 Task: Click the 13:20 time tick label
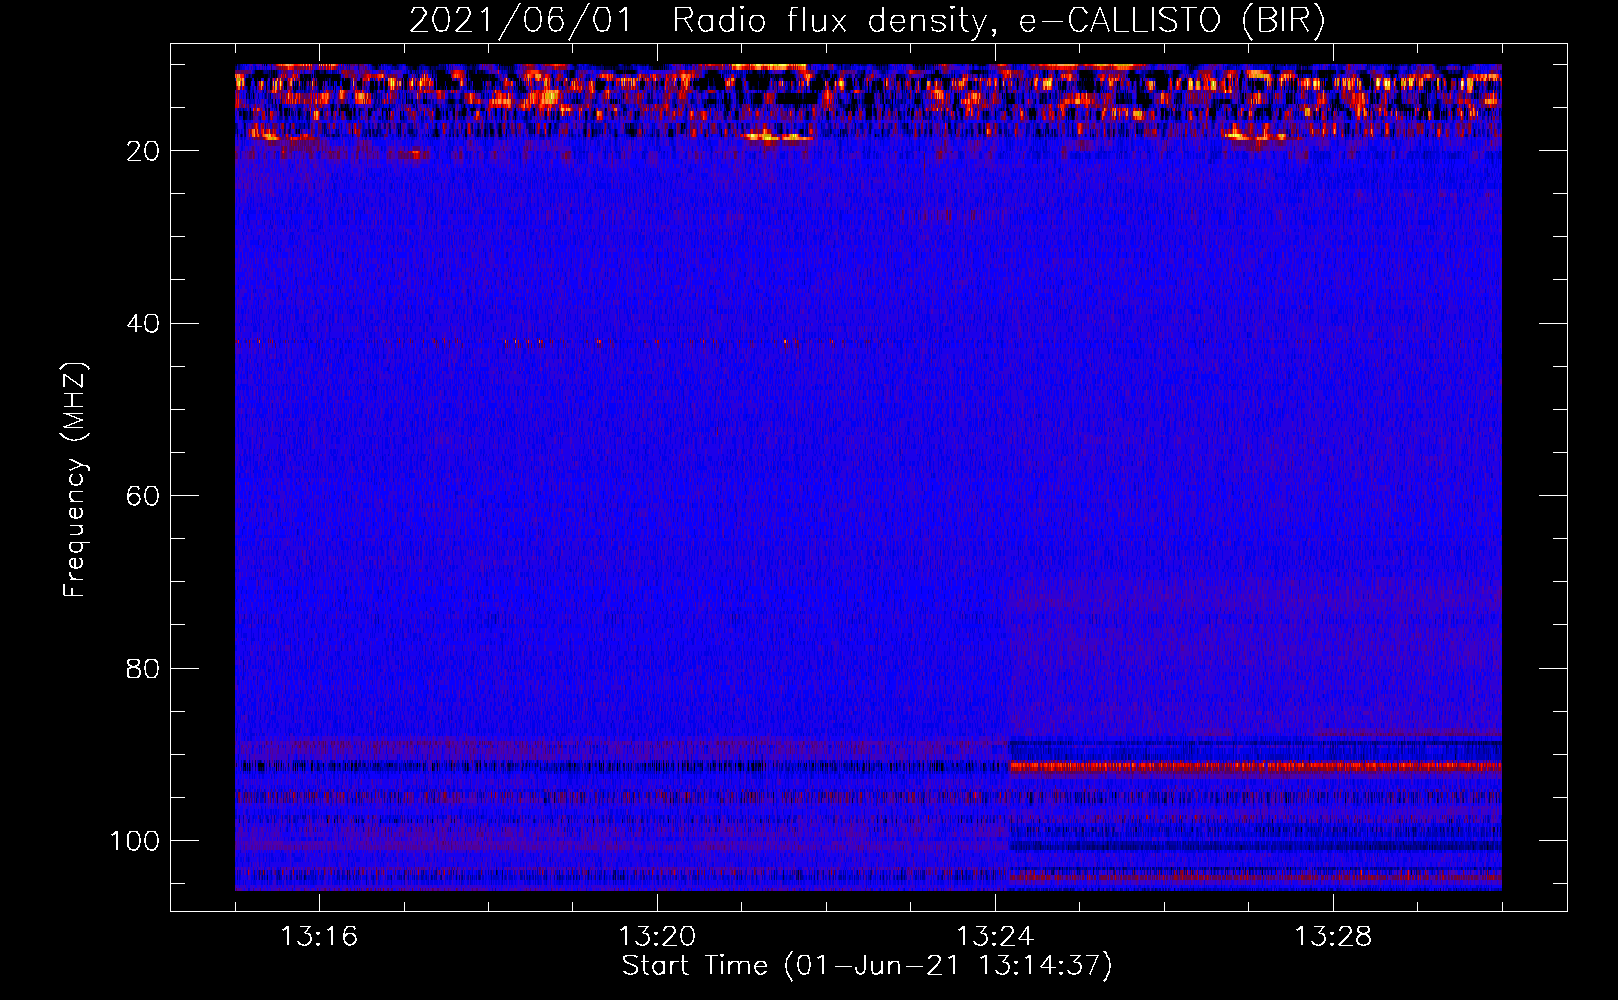coord(657,937)
